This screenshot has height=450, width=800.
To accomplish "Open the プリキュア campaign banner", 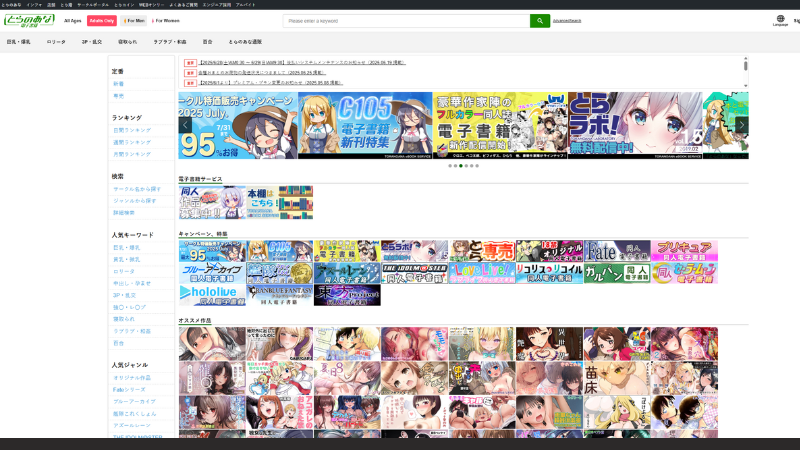I will pyautogui.click(x=685, y=251).
